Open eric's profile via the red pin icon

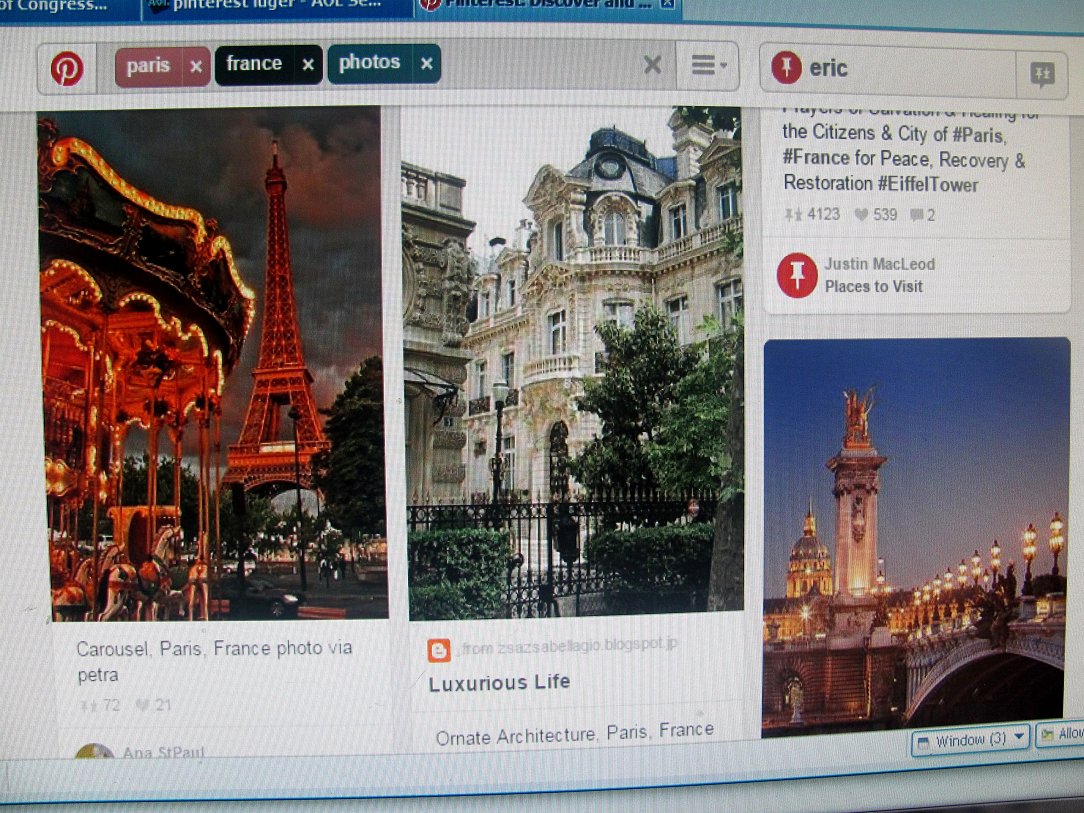pyautogui.click(x=786, y=68)
